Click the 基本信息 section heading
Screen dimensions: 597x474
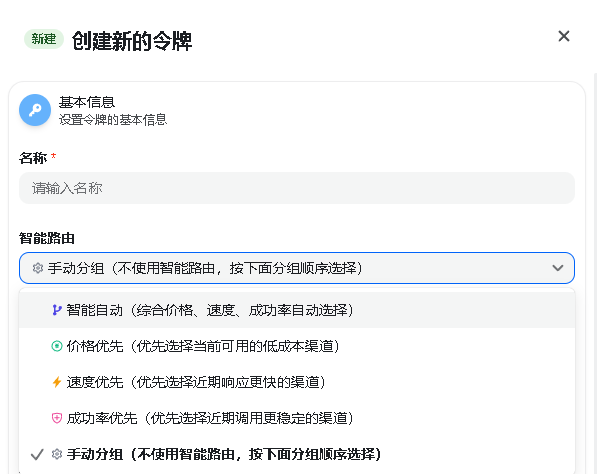point(87,102)
